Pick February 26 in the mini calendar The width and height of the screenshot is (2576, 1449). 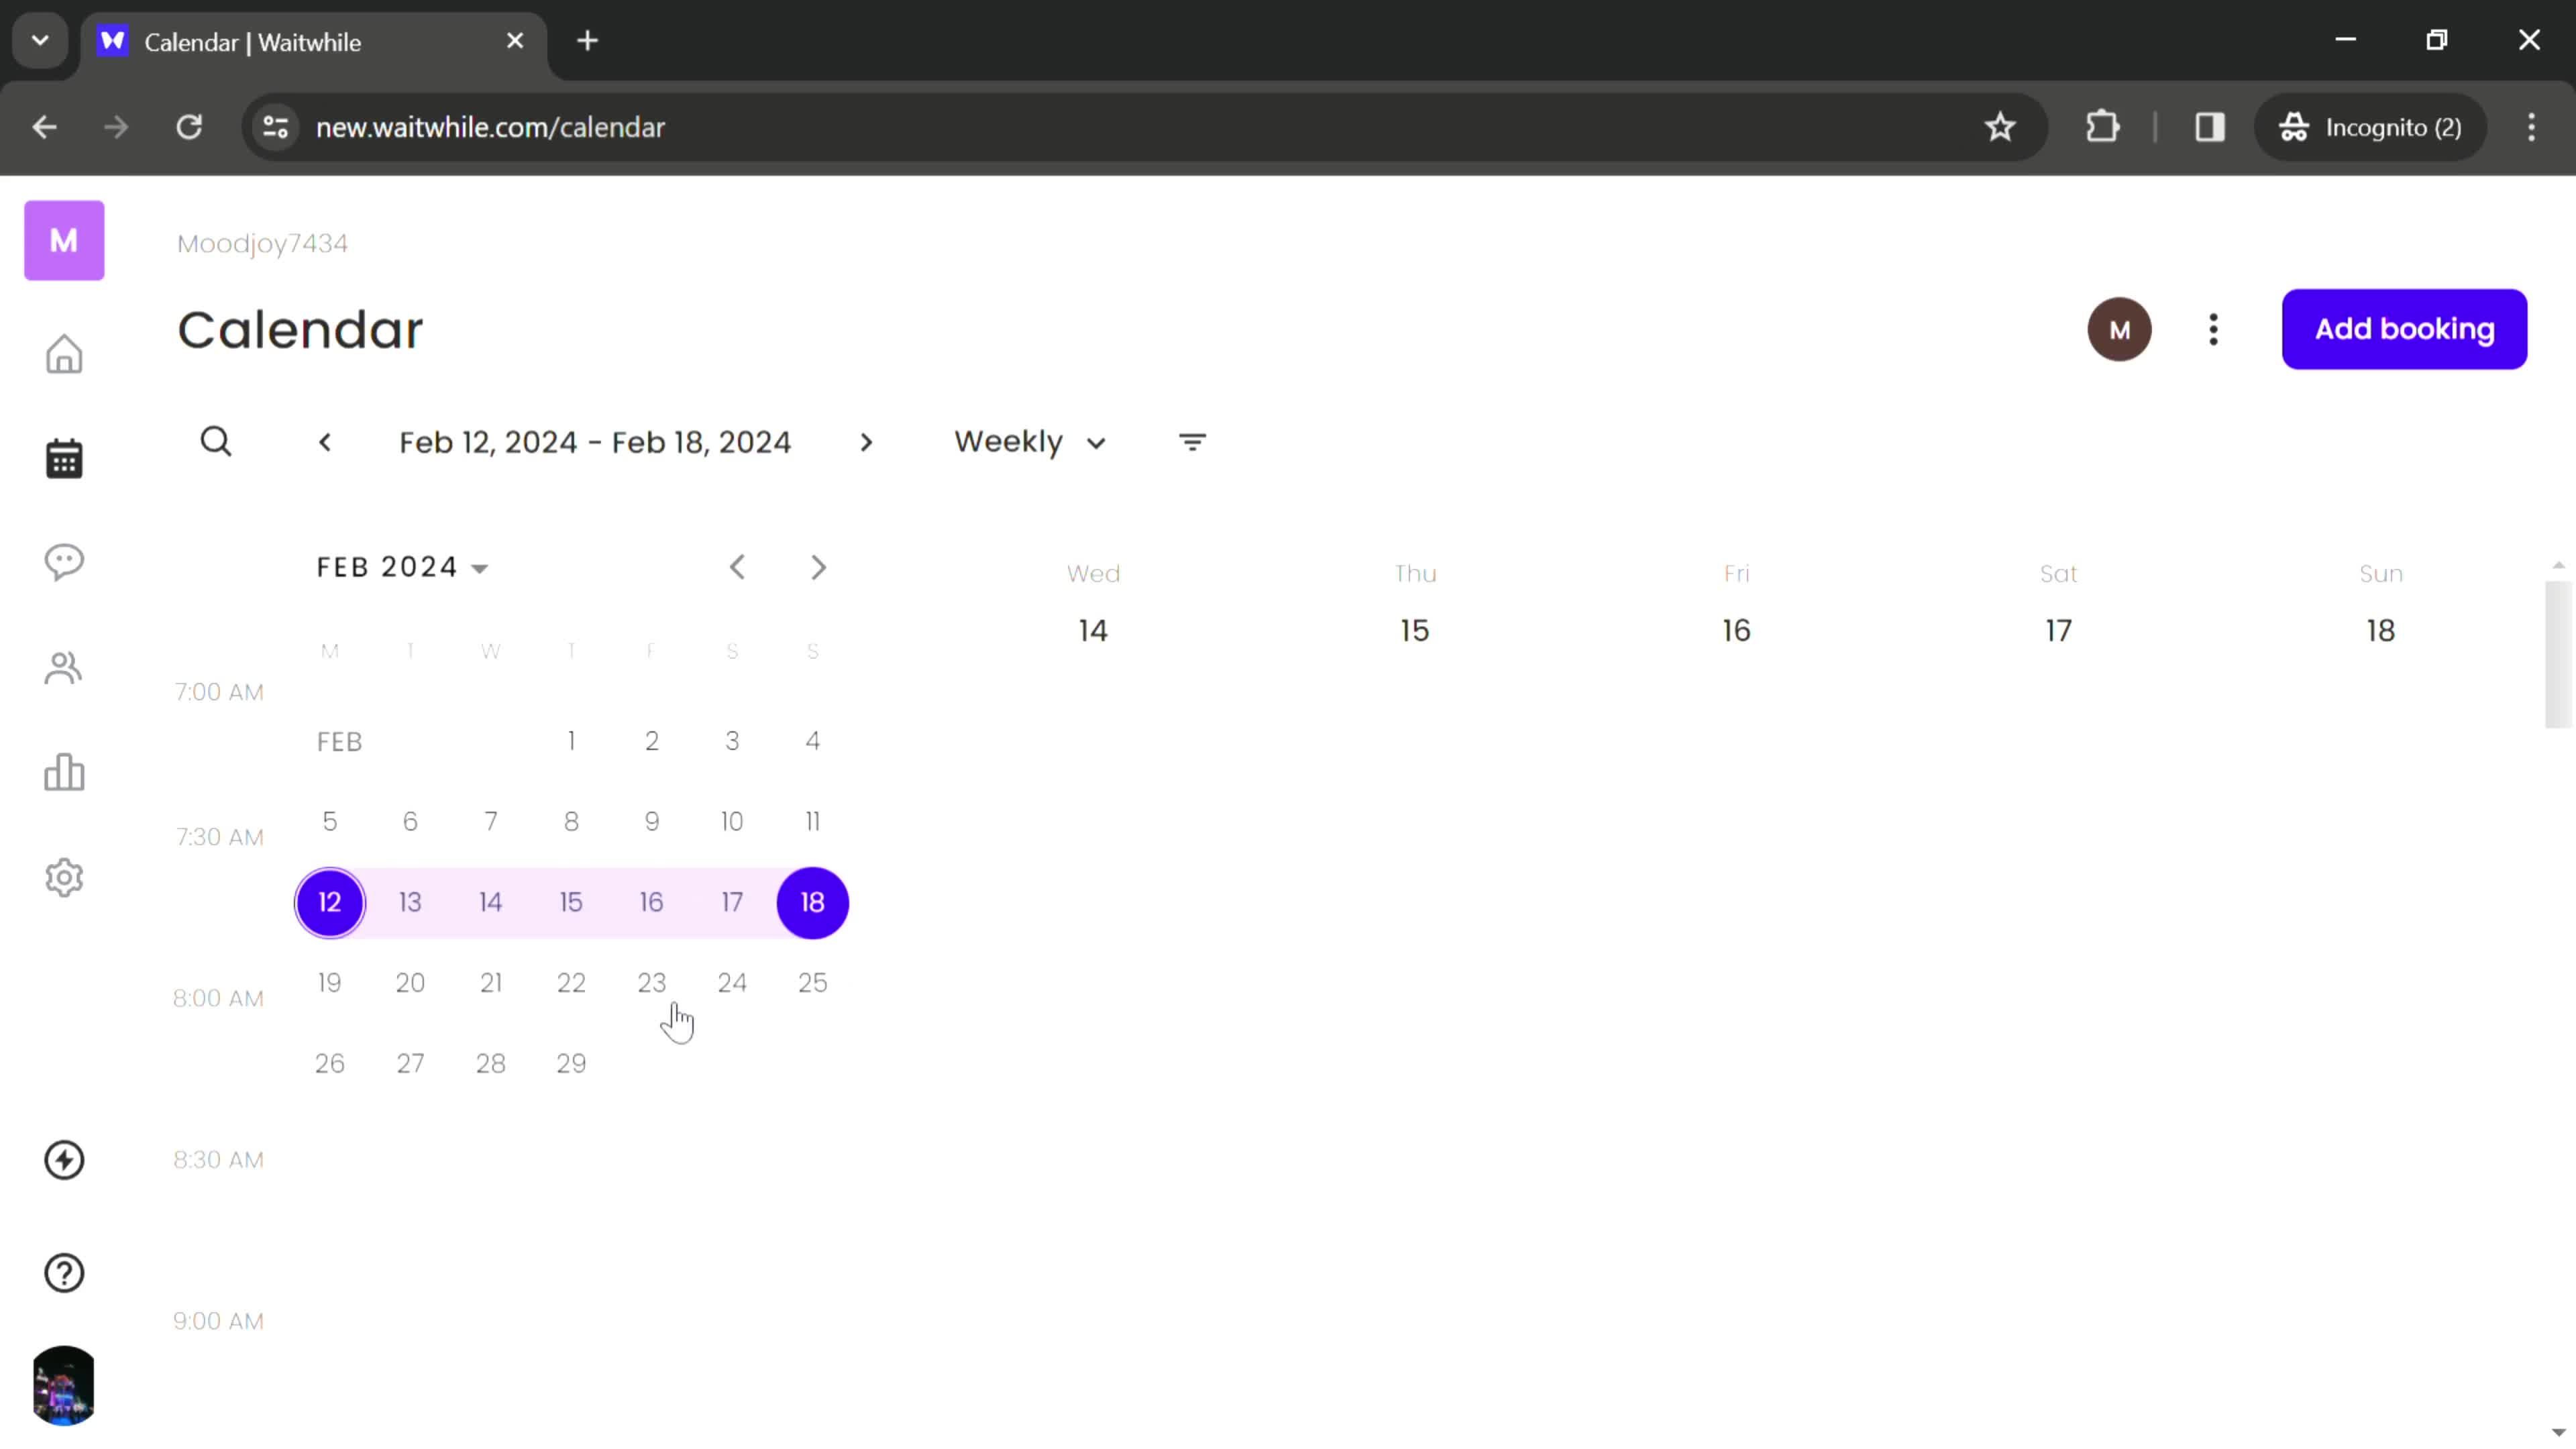(x=330, y=1064)
